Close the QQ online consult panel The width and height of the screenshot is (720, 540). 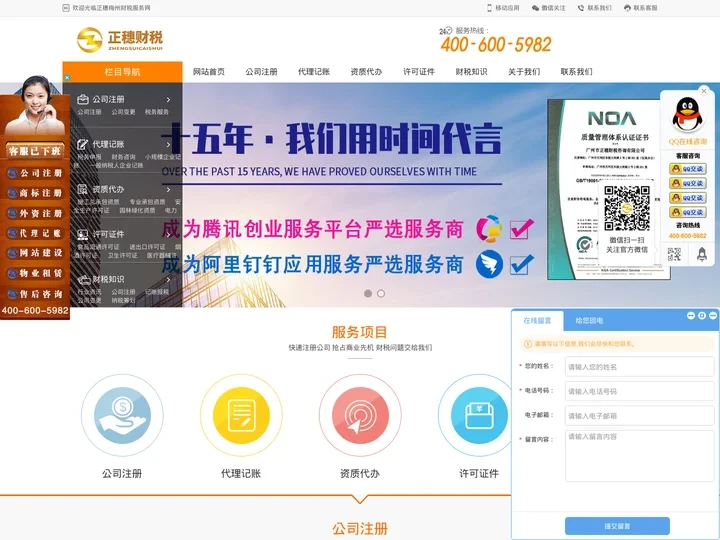[x=703, y=91]
